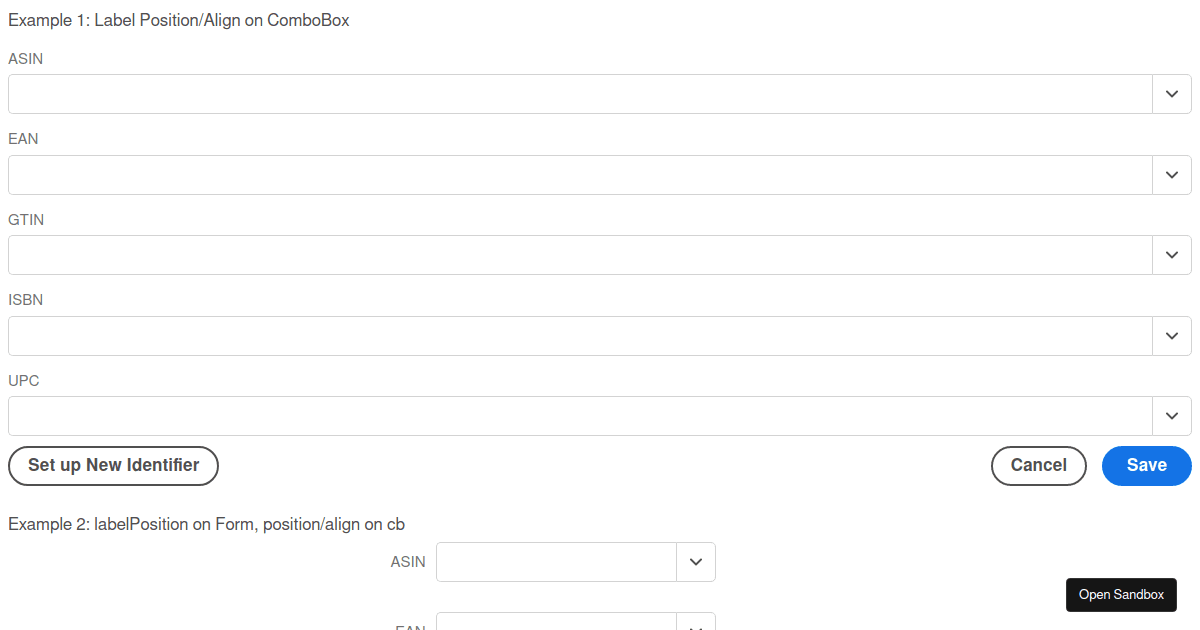Click inside the ISBN text field
The image size is (1200, 630).
580,336
